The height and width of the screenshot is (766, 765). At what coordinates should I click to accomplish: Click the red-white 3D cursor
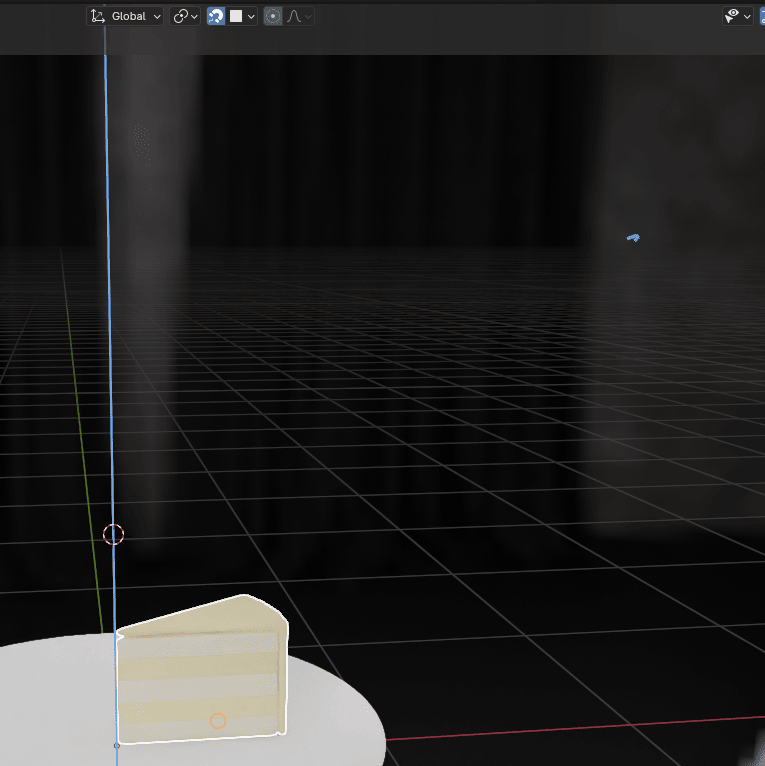click(x=114, y=535)
